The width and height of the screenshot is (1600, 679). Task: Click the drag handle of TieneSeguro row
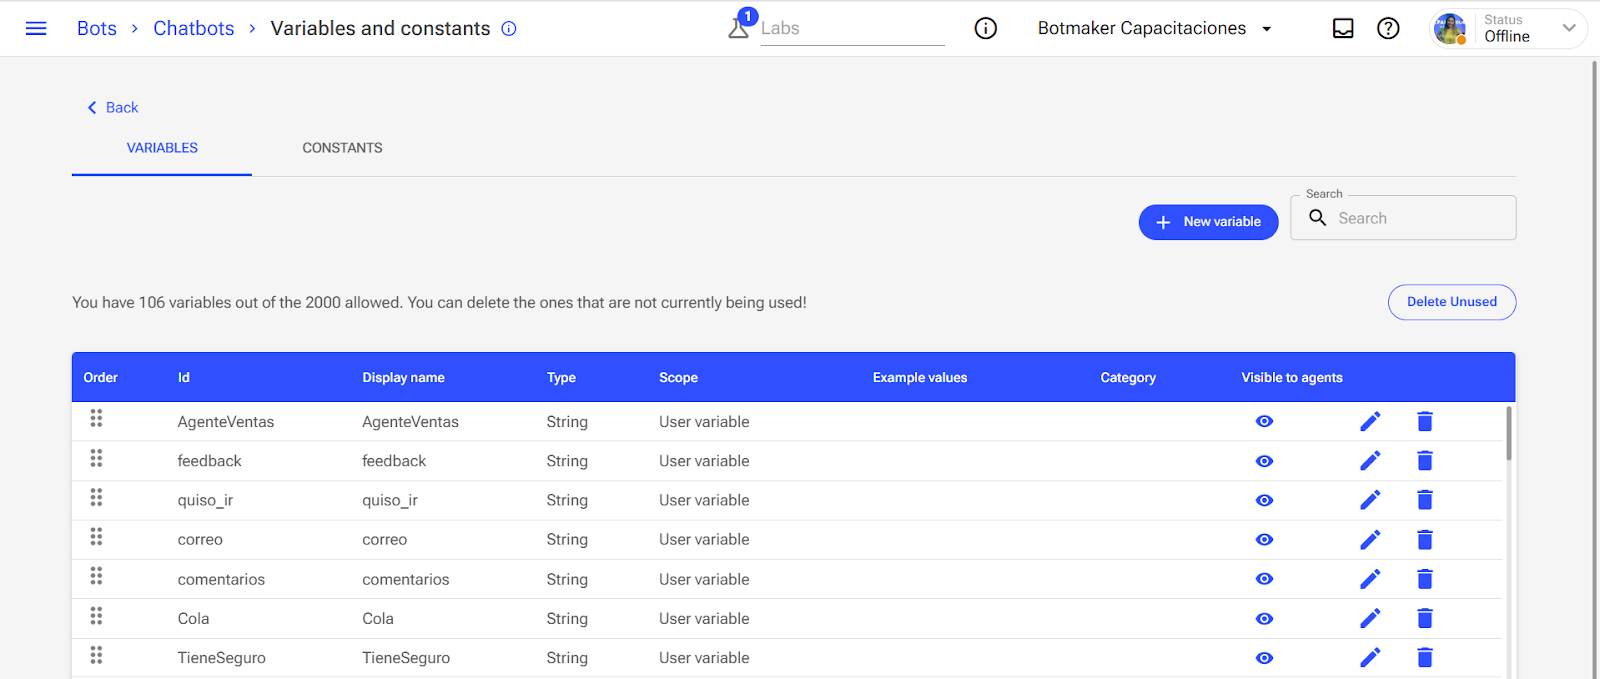click(x=96, y=655)
